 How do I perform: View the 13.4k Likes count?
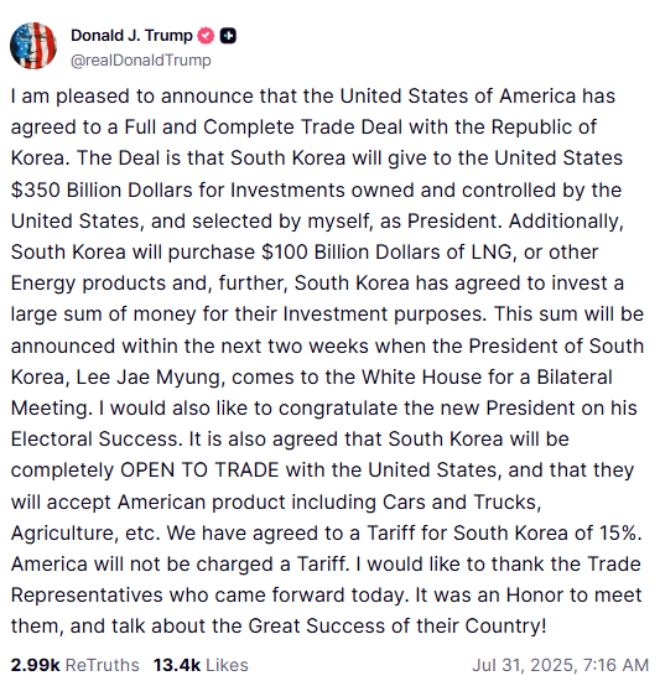(x=176, y=664)
